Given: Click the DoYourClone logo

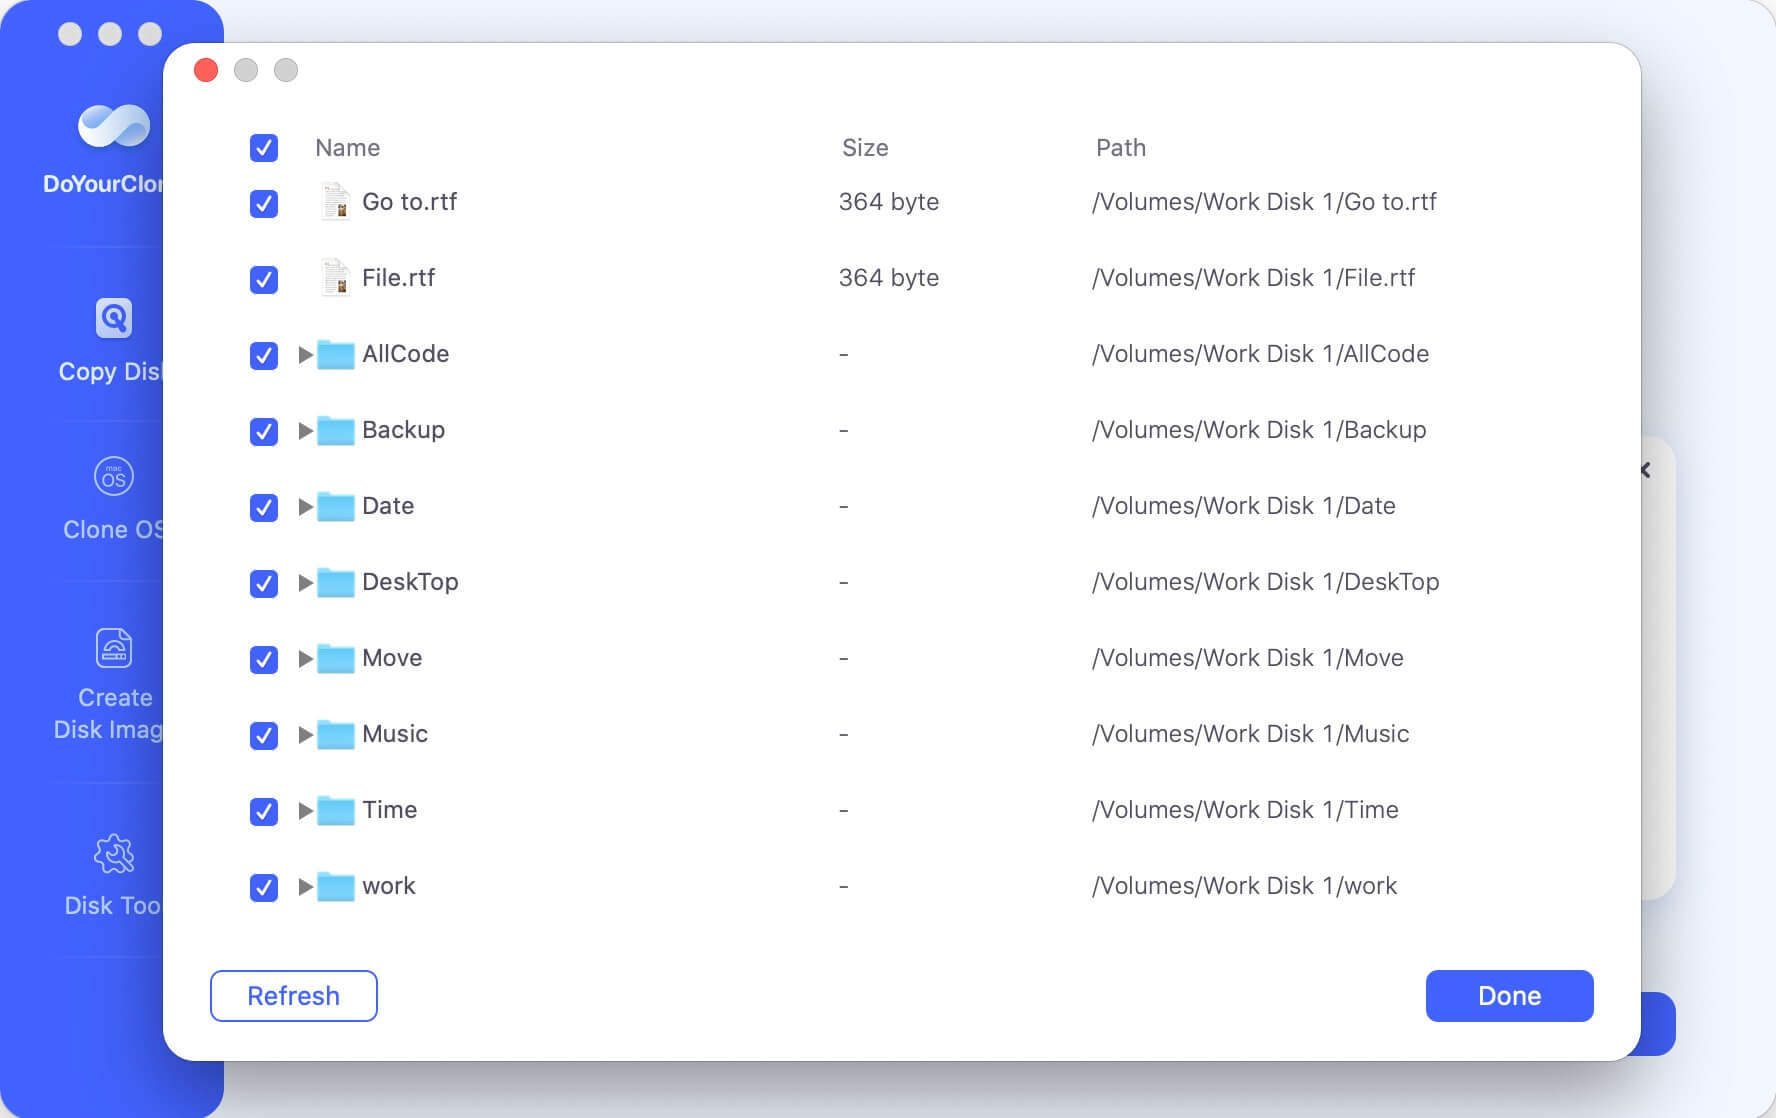Looking at the screenshot, I should tap(112, 128).
